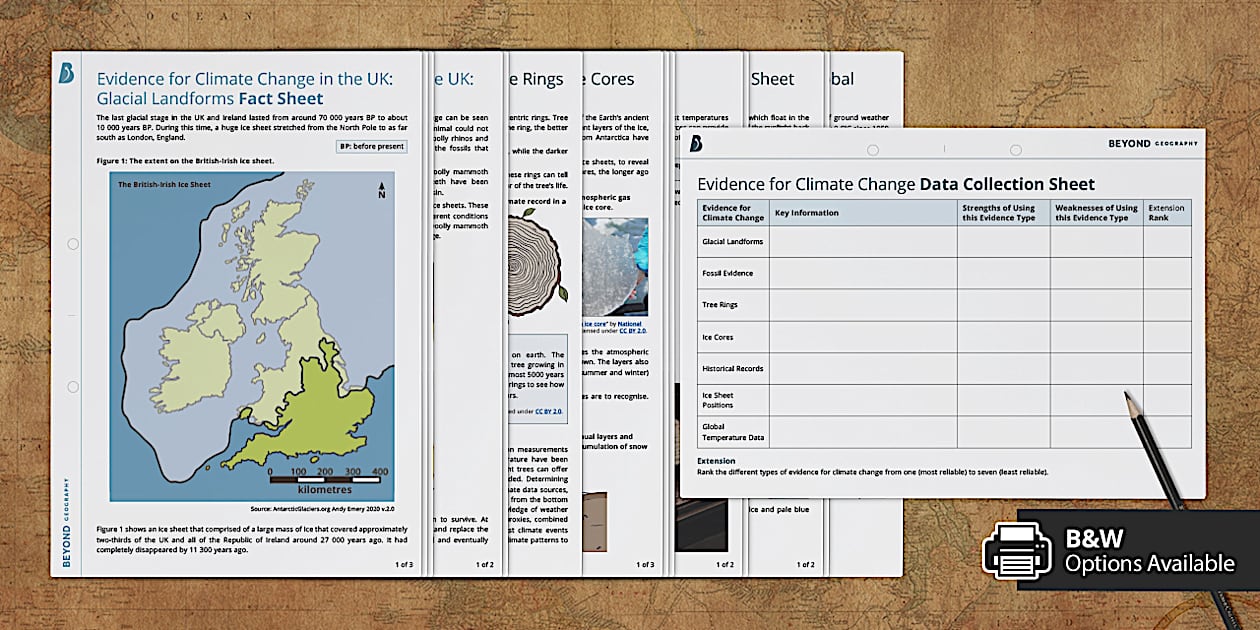Image resolution: width=1260 pixels, height=630 pixels.
Task: Click the ice core photograph
Action: click(x=617, y=268)
